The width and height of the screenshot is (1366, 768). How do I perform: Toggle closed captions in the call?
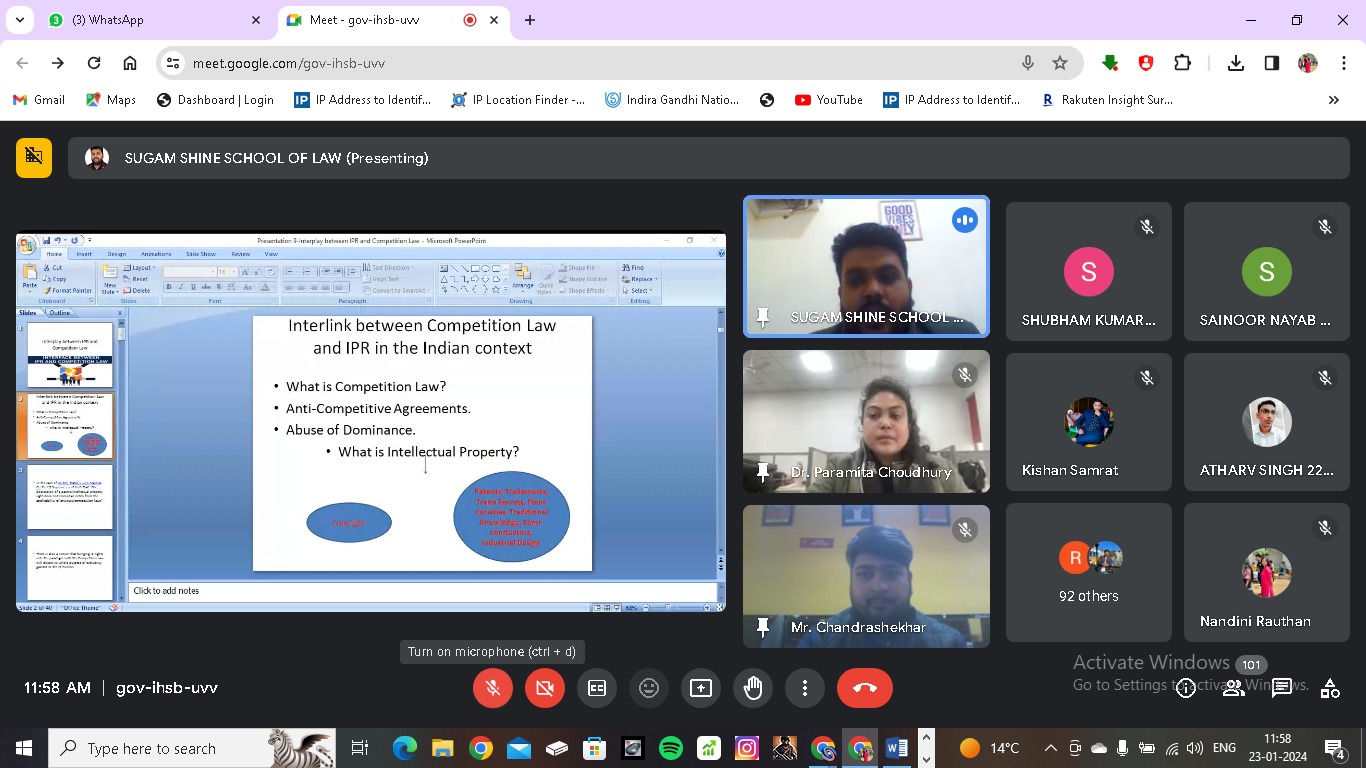point(597,688)
